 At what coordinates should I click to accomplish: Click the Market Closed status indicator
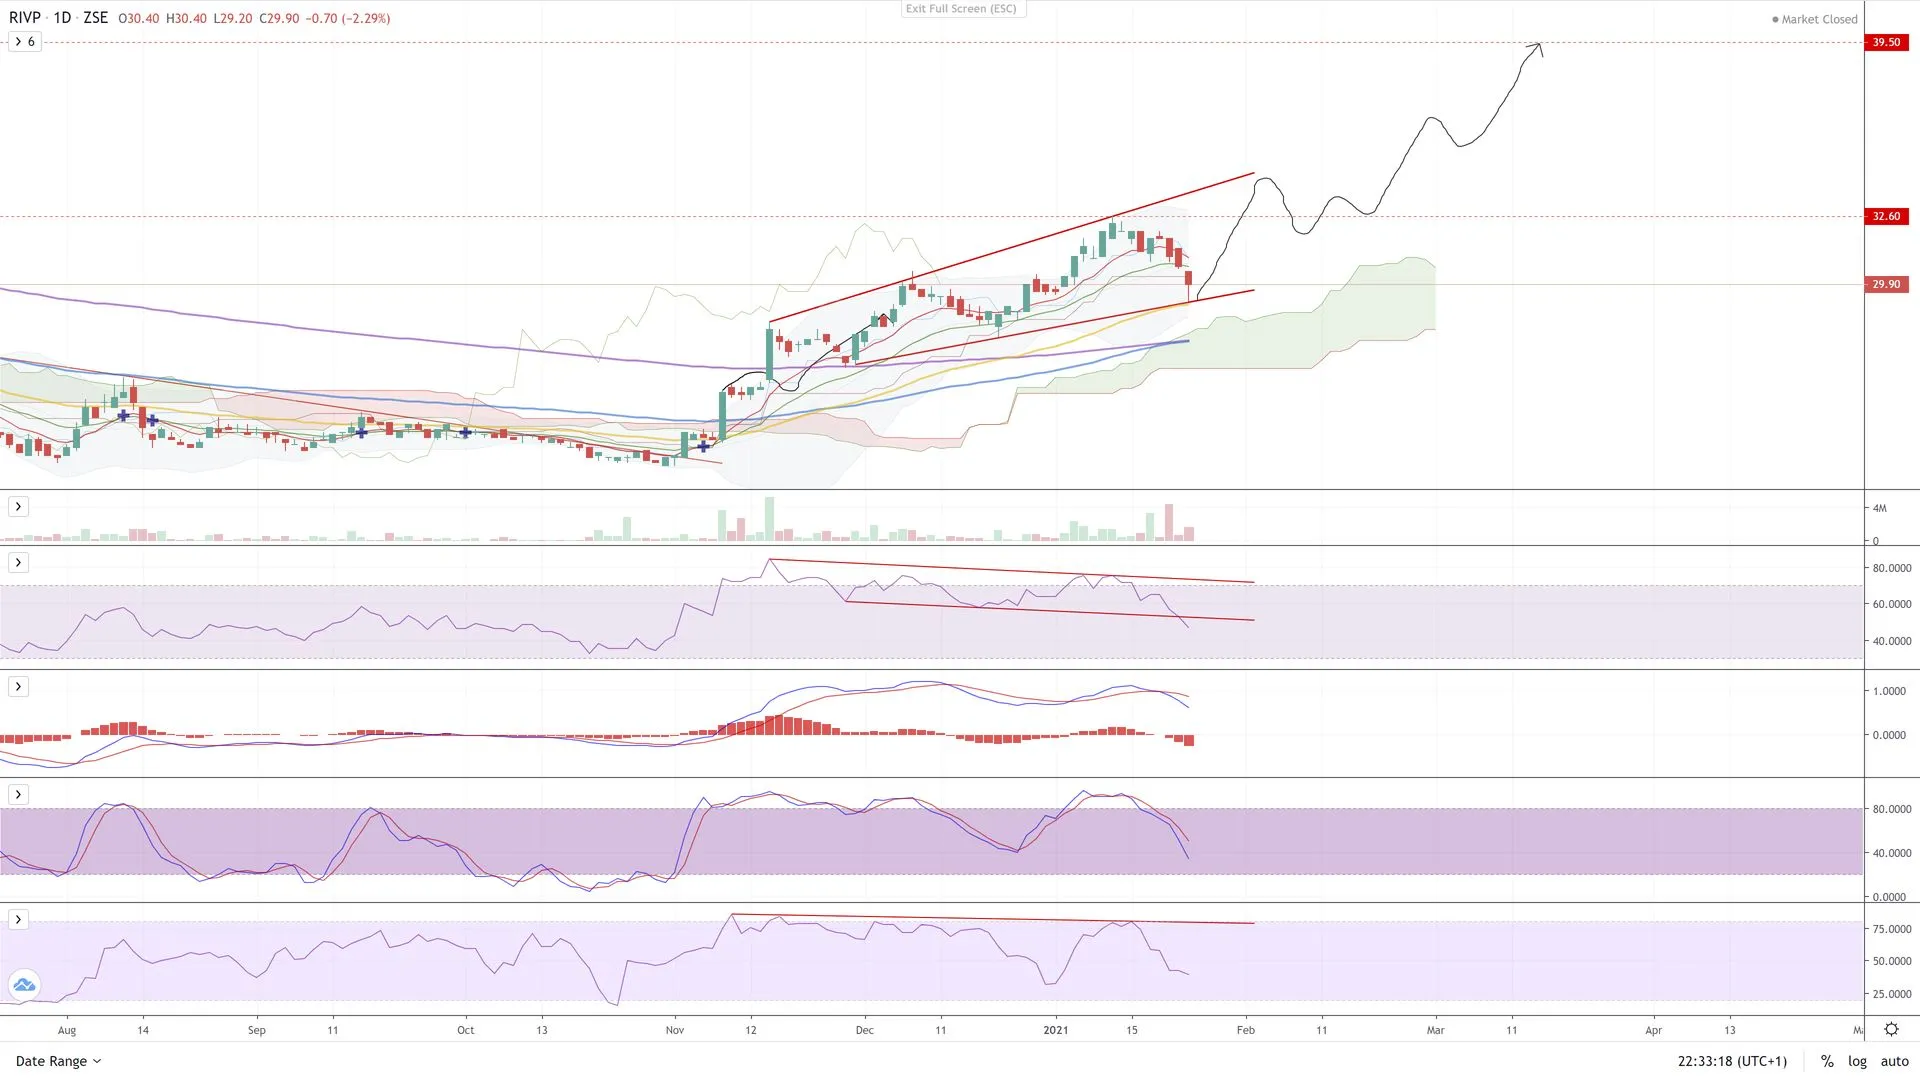(x=1814, y=19)
